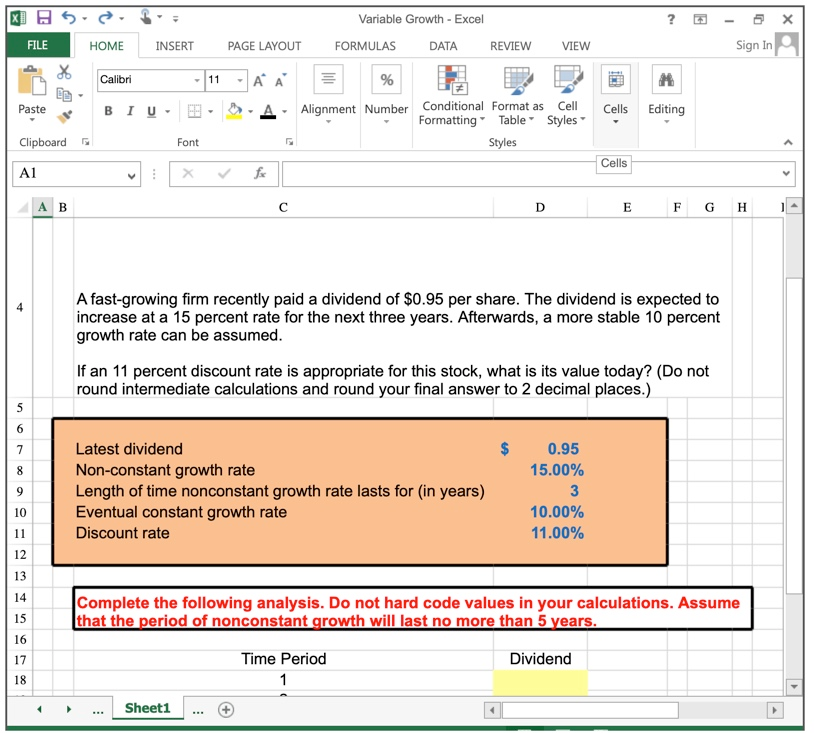
Task: Add a new sheet with the plus button
Action: point(226,709)
